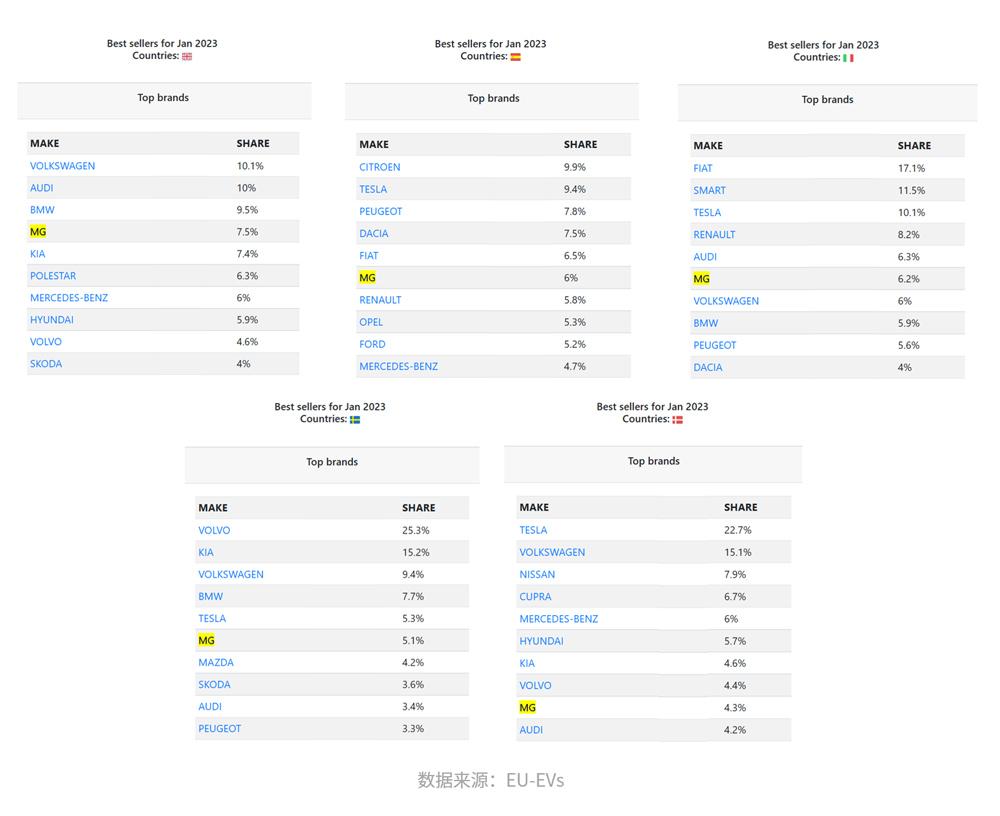Select Top brands tab for Spain table
The image size is (1000, 816).
pyautogui.click(x=492, y=99)
